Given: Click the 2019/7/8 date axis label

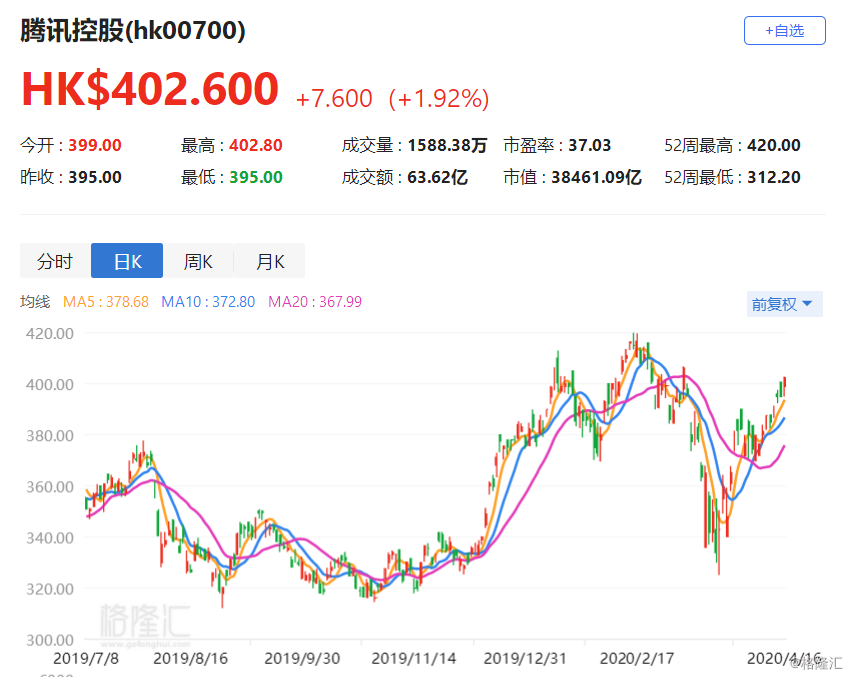Looking at the screenshot, I should click(86, 659).
